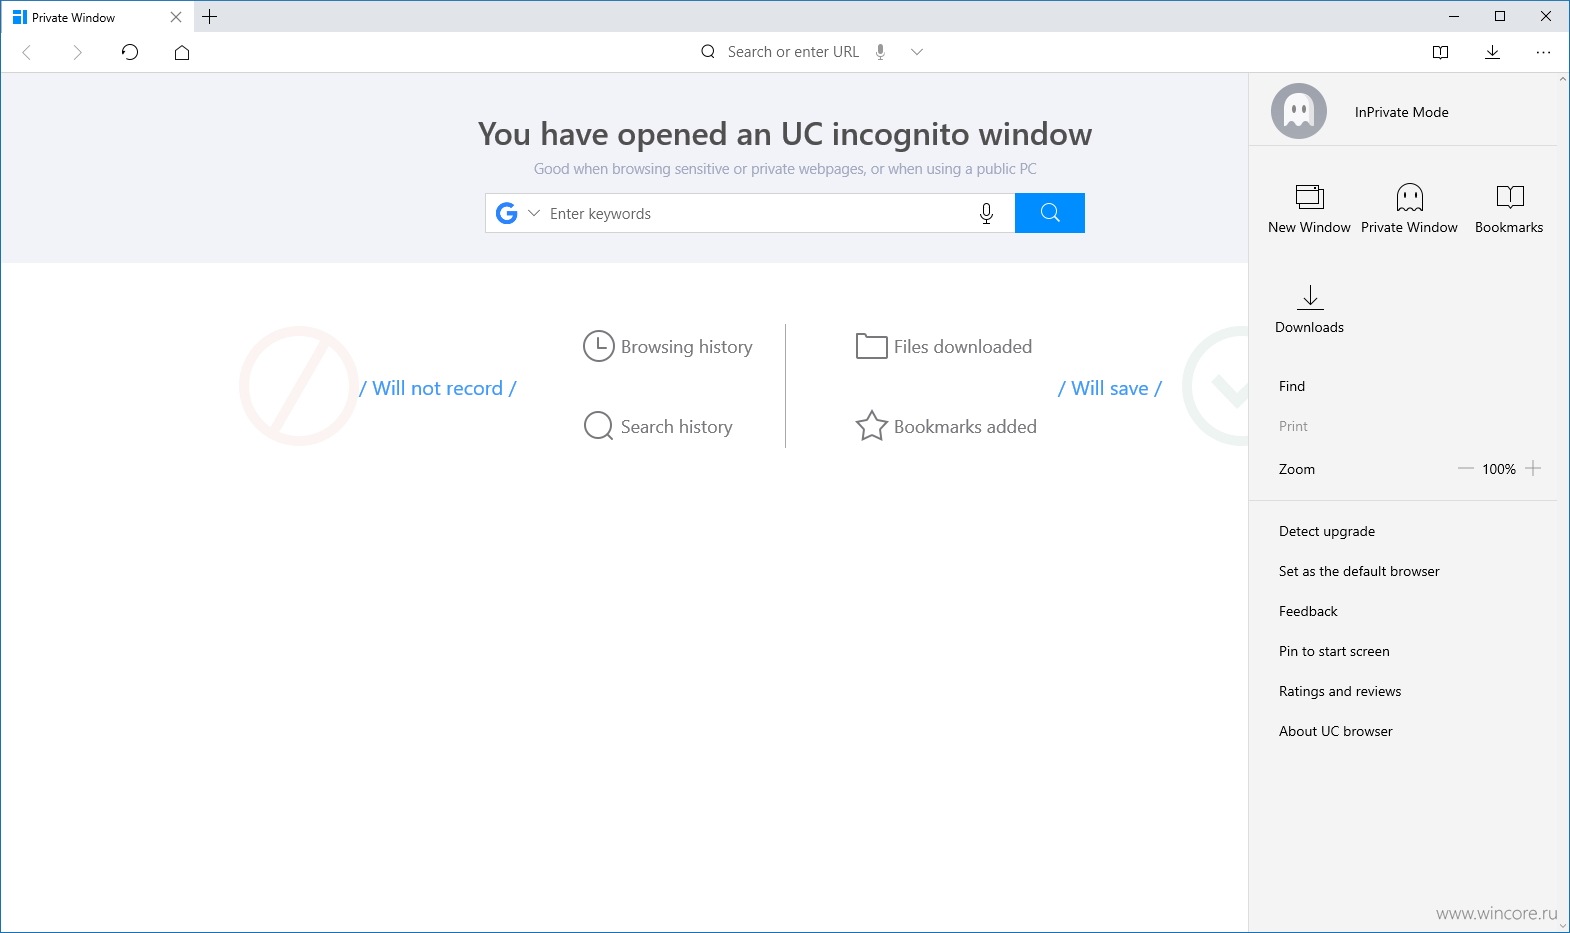Activate voice search microphone in address bar

881,52
